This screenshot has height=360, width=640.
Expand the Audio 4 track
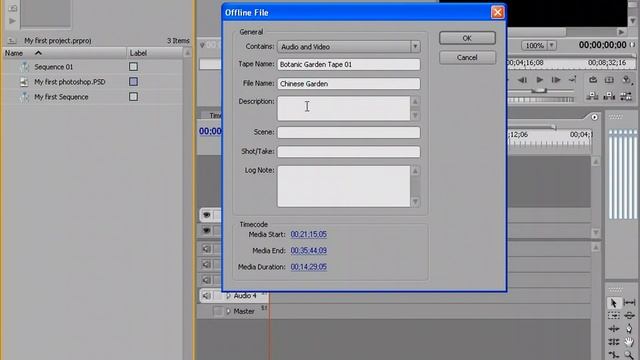pos(229,296)
